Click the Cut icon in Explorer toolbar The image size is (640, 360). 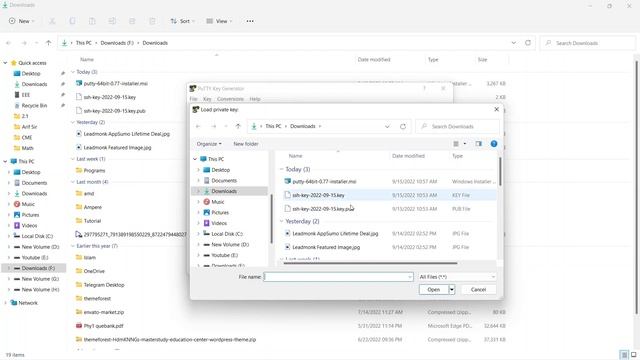52,21
